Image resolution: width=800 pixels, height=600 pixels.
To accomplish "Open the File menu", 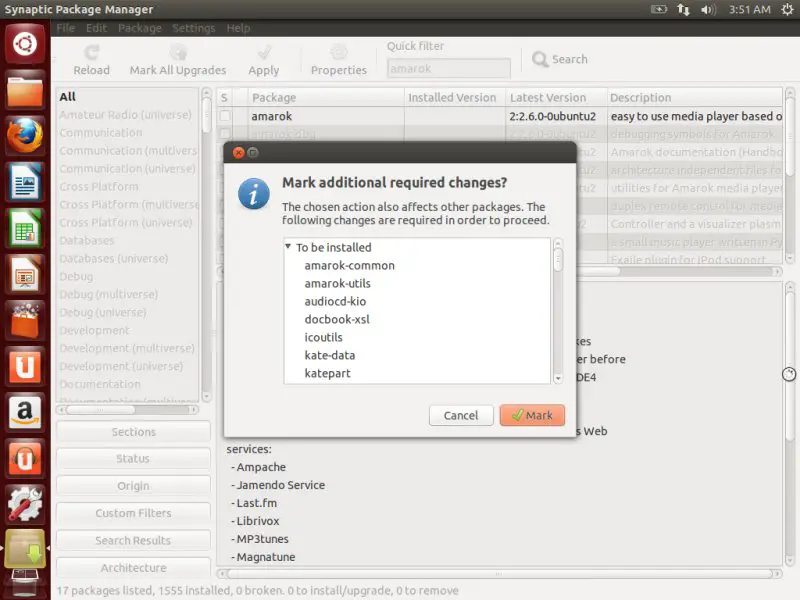I will pos(65,28).
